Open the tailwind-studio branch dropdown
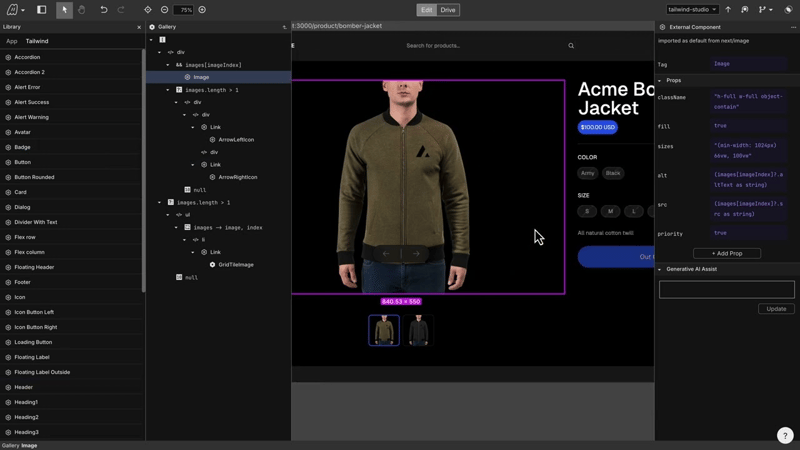 [693, 10]
